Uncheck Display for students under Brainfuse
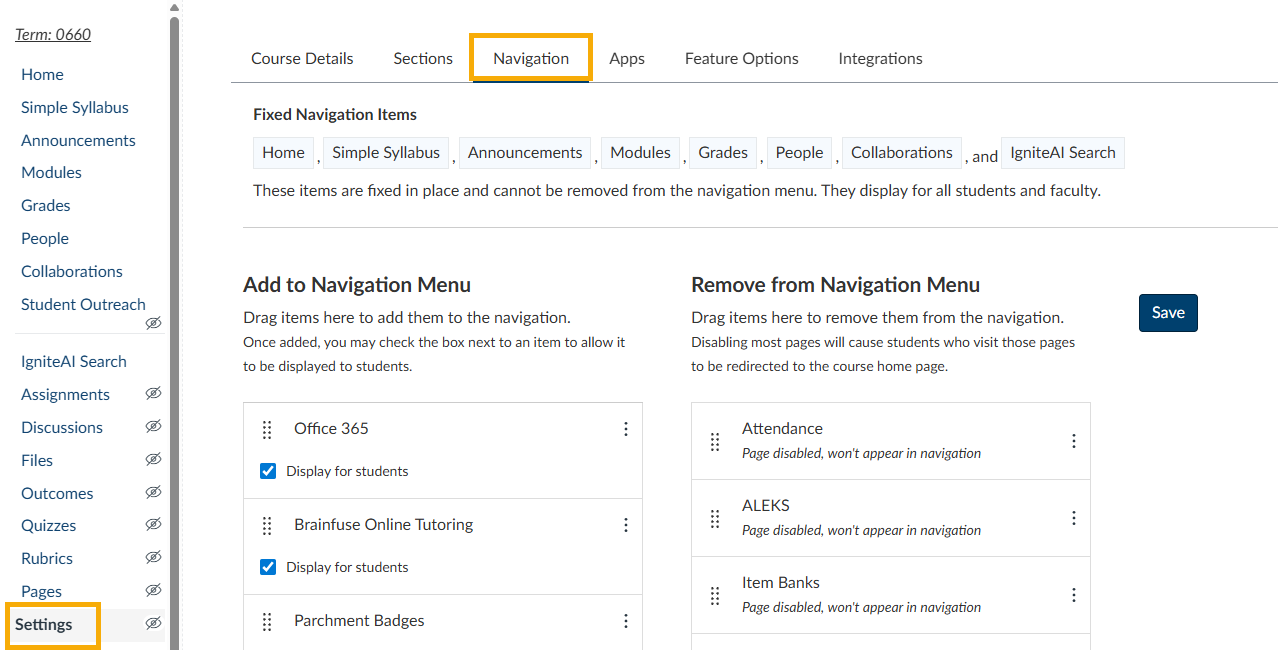The image size is (1278, 650). [x=268, y=567]
